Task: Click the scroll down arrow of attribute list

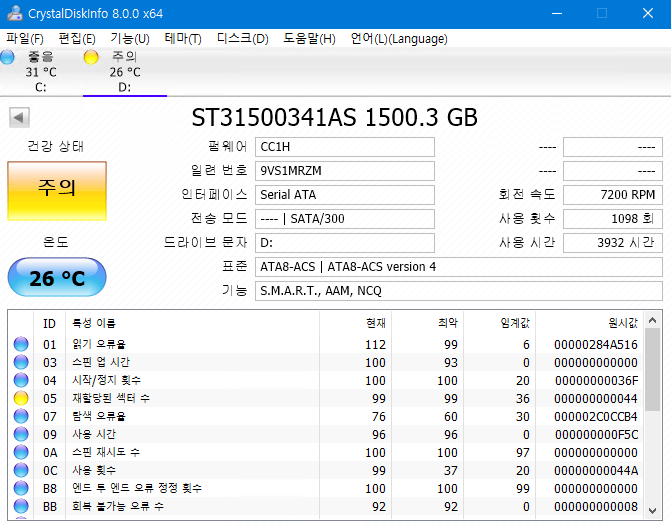Action: 653,510
